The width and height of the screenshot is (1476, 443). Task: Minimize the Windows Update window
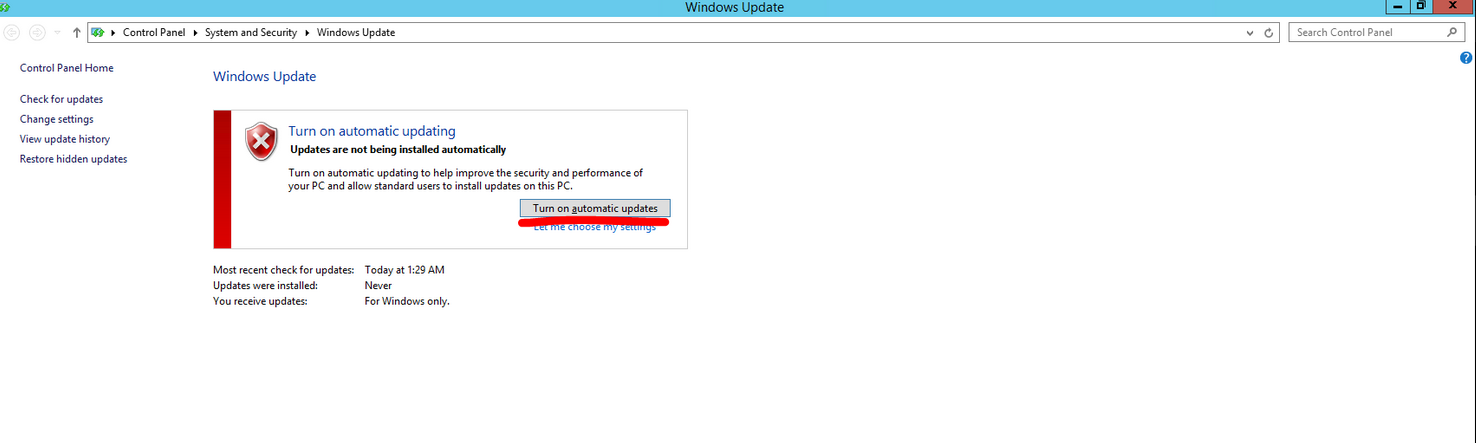coord(1397,6)
